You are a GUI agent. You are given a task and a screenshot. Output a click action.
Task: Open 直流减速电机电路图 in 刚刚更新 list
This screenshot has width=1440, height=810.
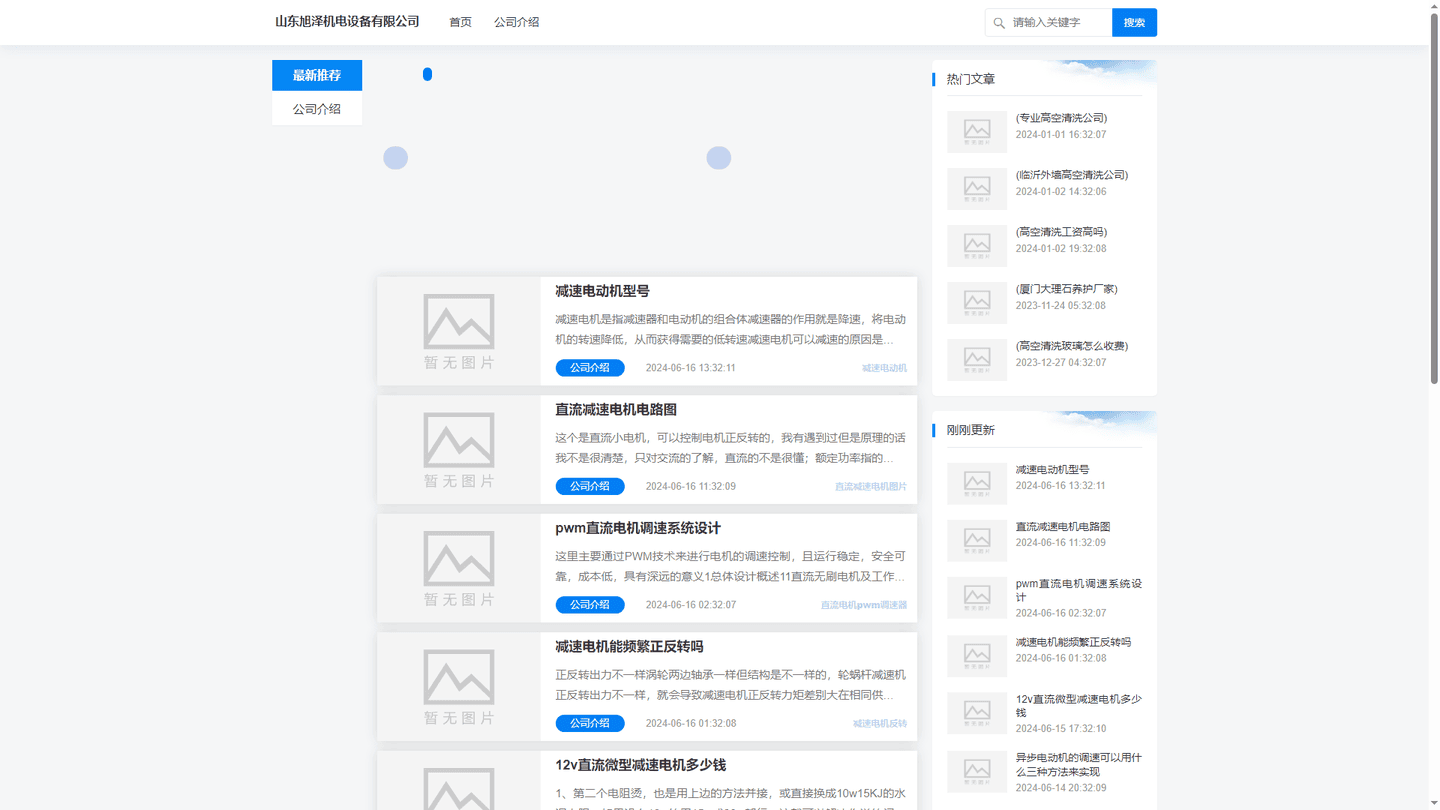pyautogui.click(x=1063, y=526)
